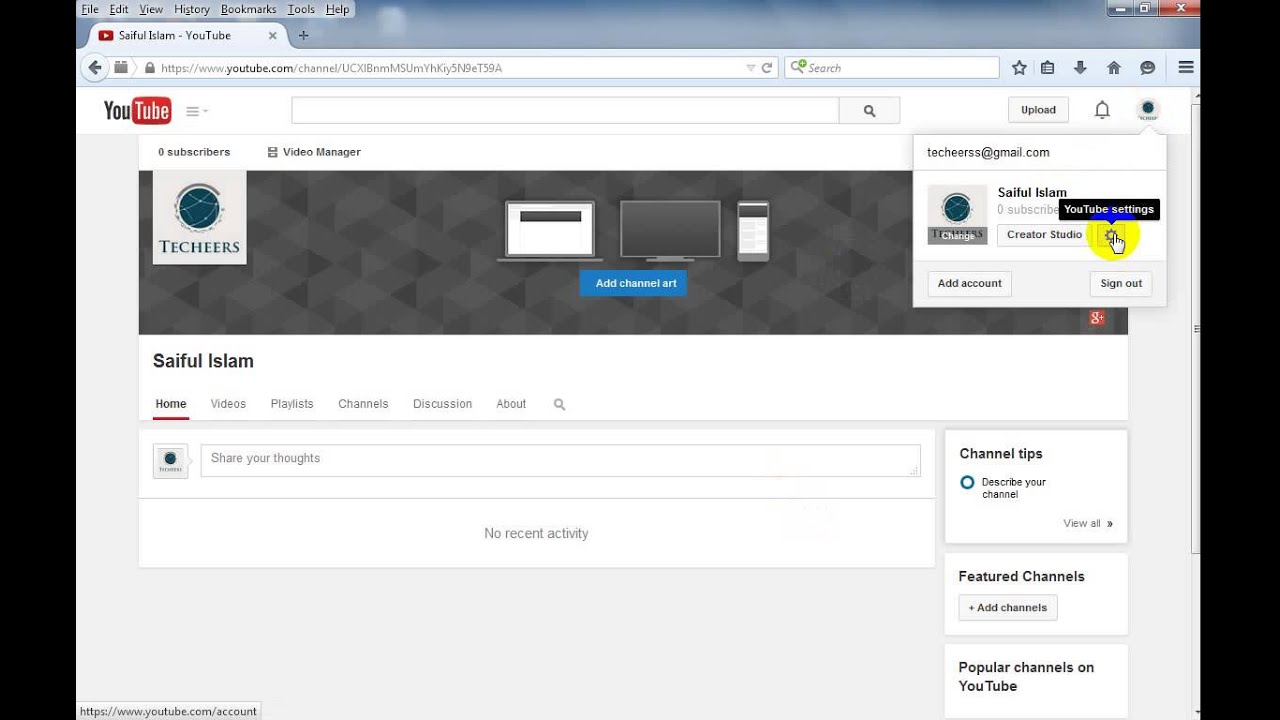Go to Firefox home icon
This screenshot has height=720, width=1280.
point(1114,68)
